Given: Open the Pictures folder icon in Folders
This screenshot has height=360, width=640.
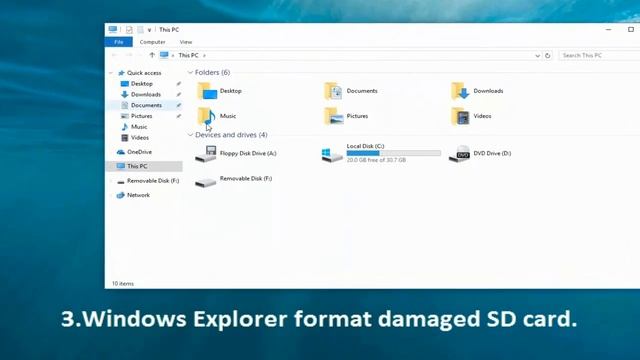Looking at the screenshot, I should (333, 116).
